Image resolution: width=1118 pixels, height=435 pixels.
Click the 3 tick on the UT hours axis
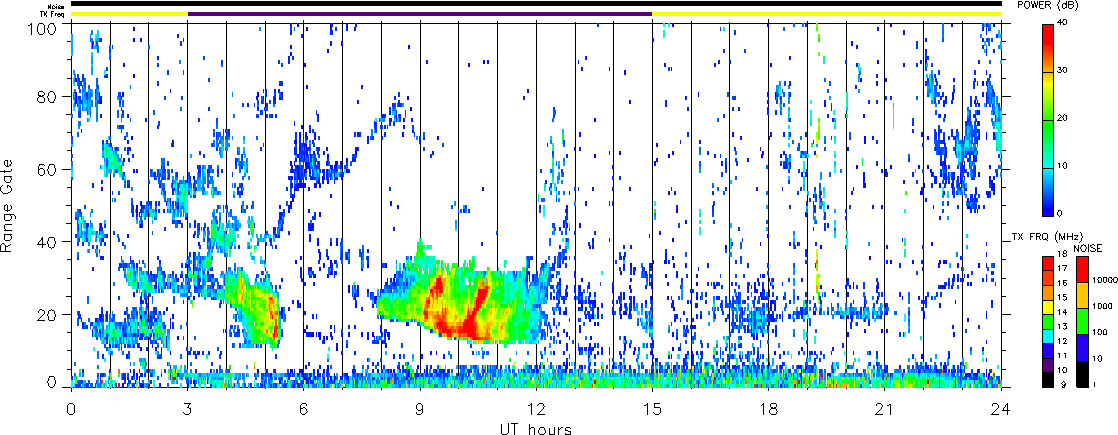(187, 409)
